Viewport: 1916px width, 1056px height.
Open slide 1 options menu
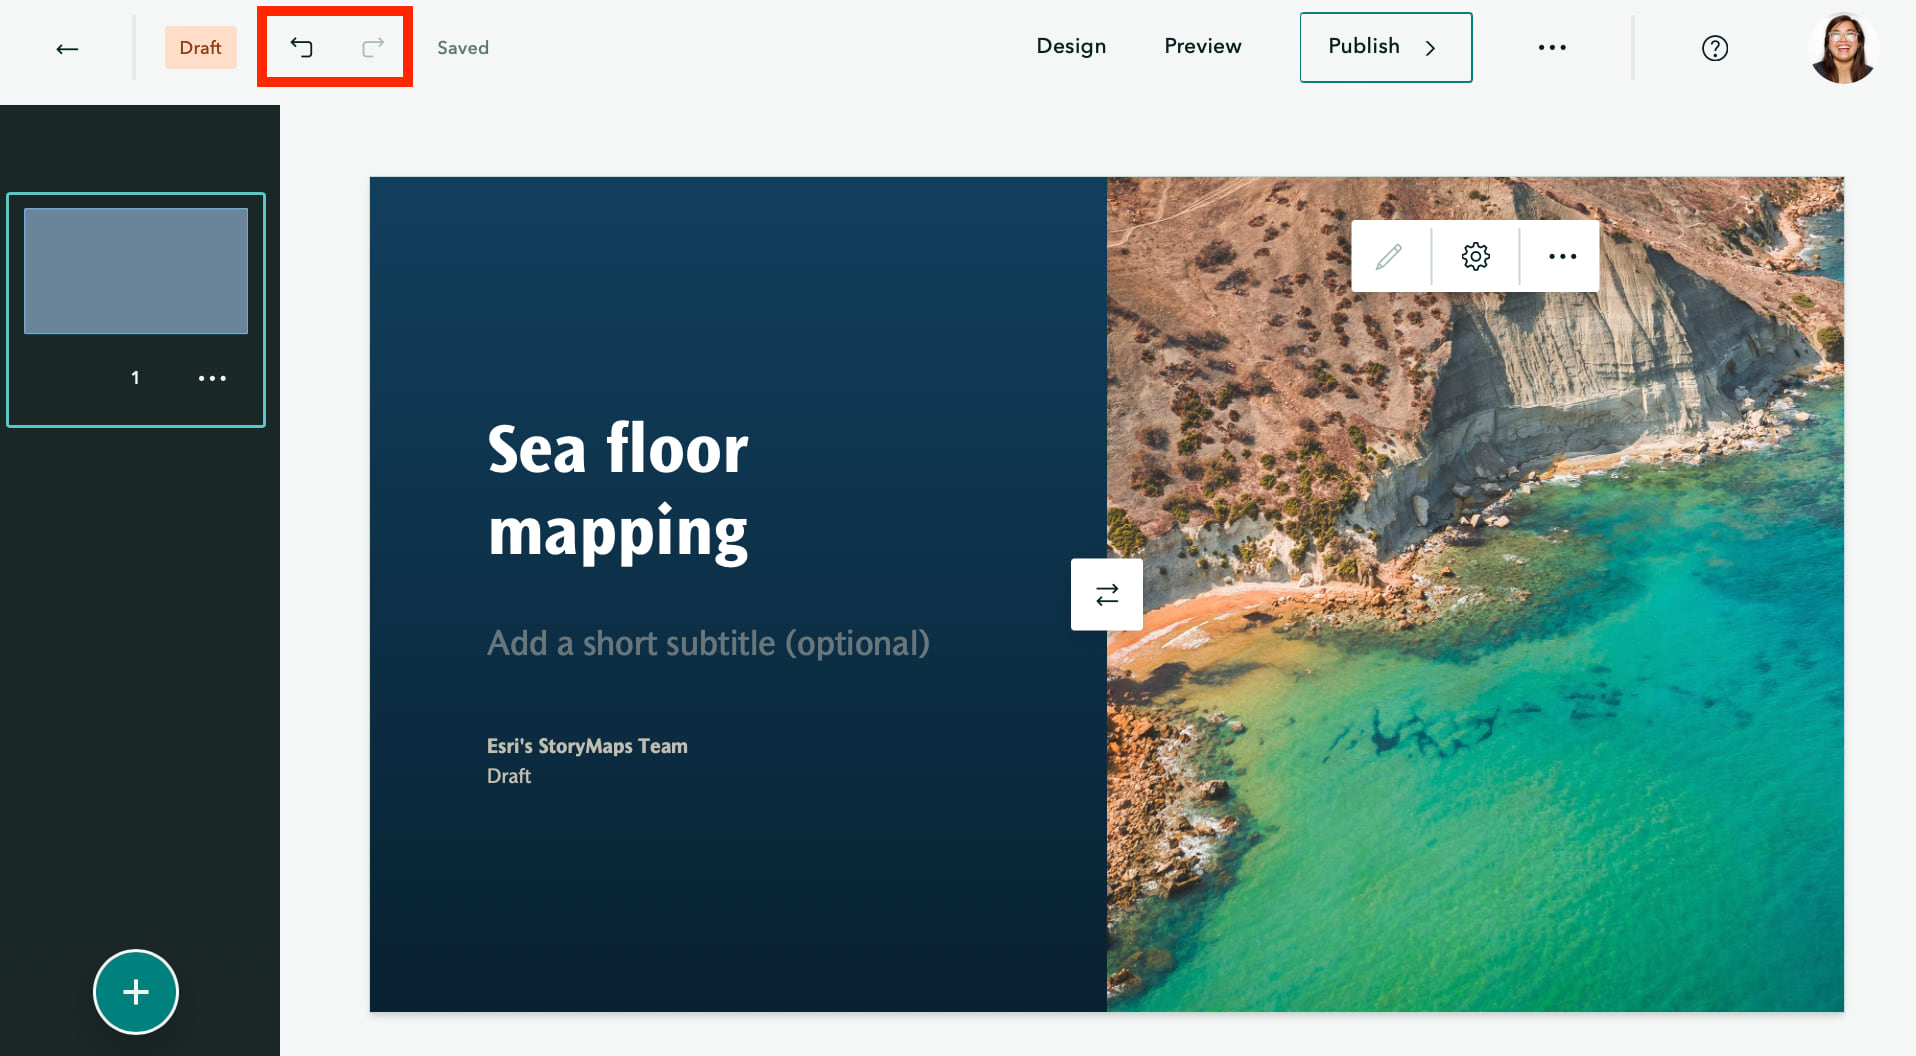[212, 378]
